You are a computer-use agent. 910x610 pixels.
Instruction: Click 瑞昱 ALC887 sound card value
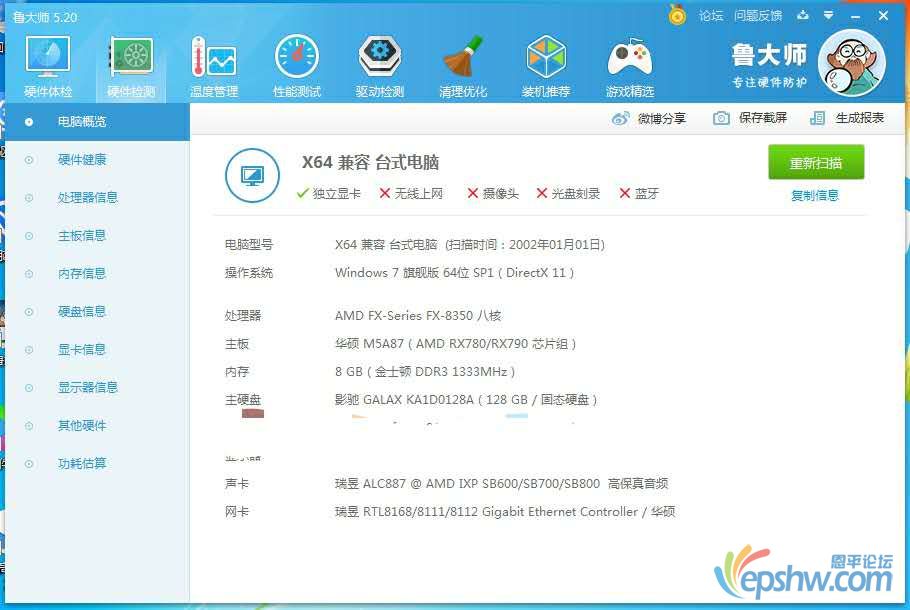click(x=501, y=483)
